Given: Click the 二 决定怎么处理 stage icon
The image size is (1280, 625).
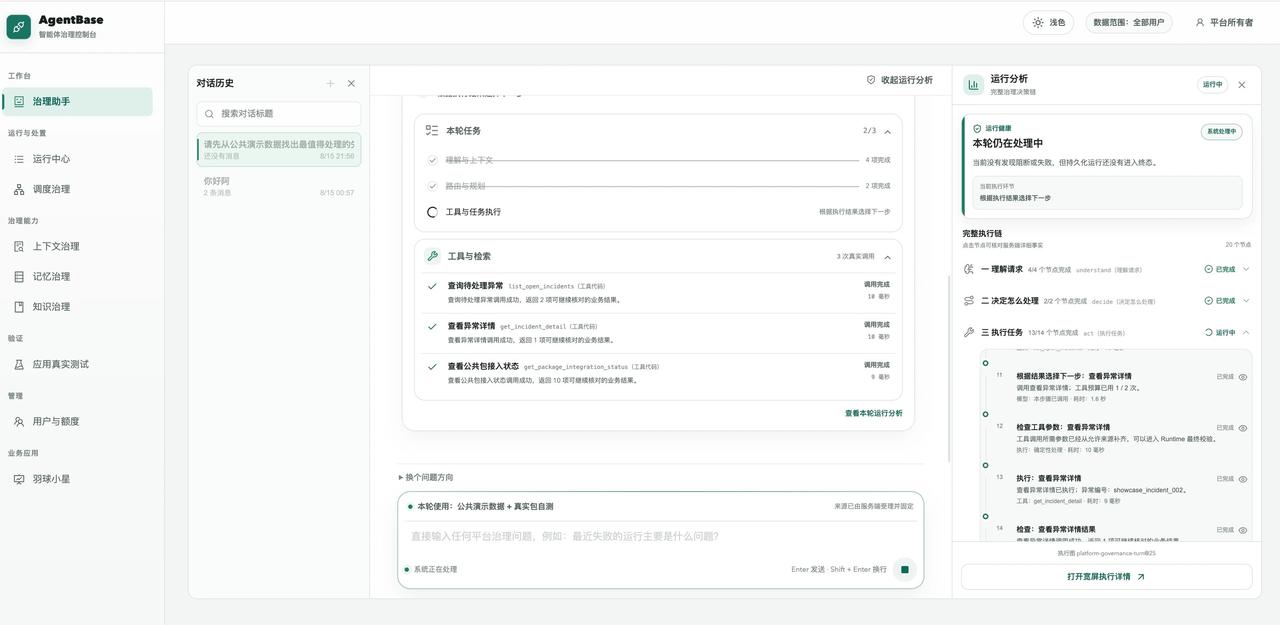Looking at the screenshot, I should (x=969, y=301).
